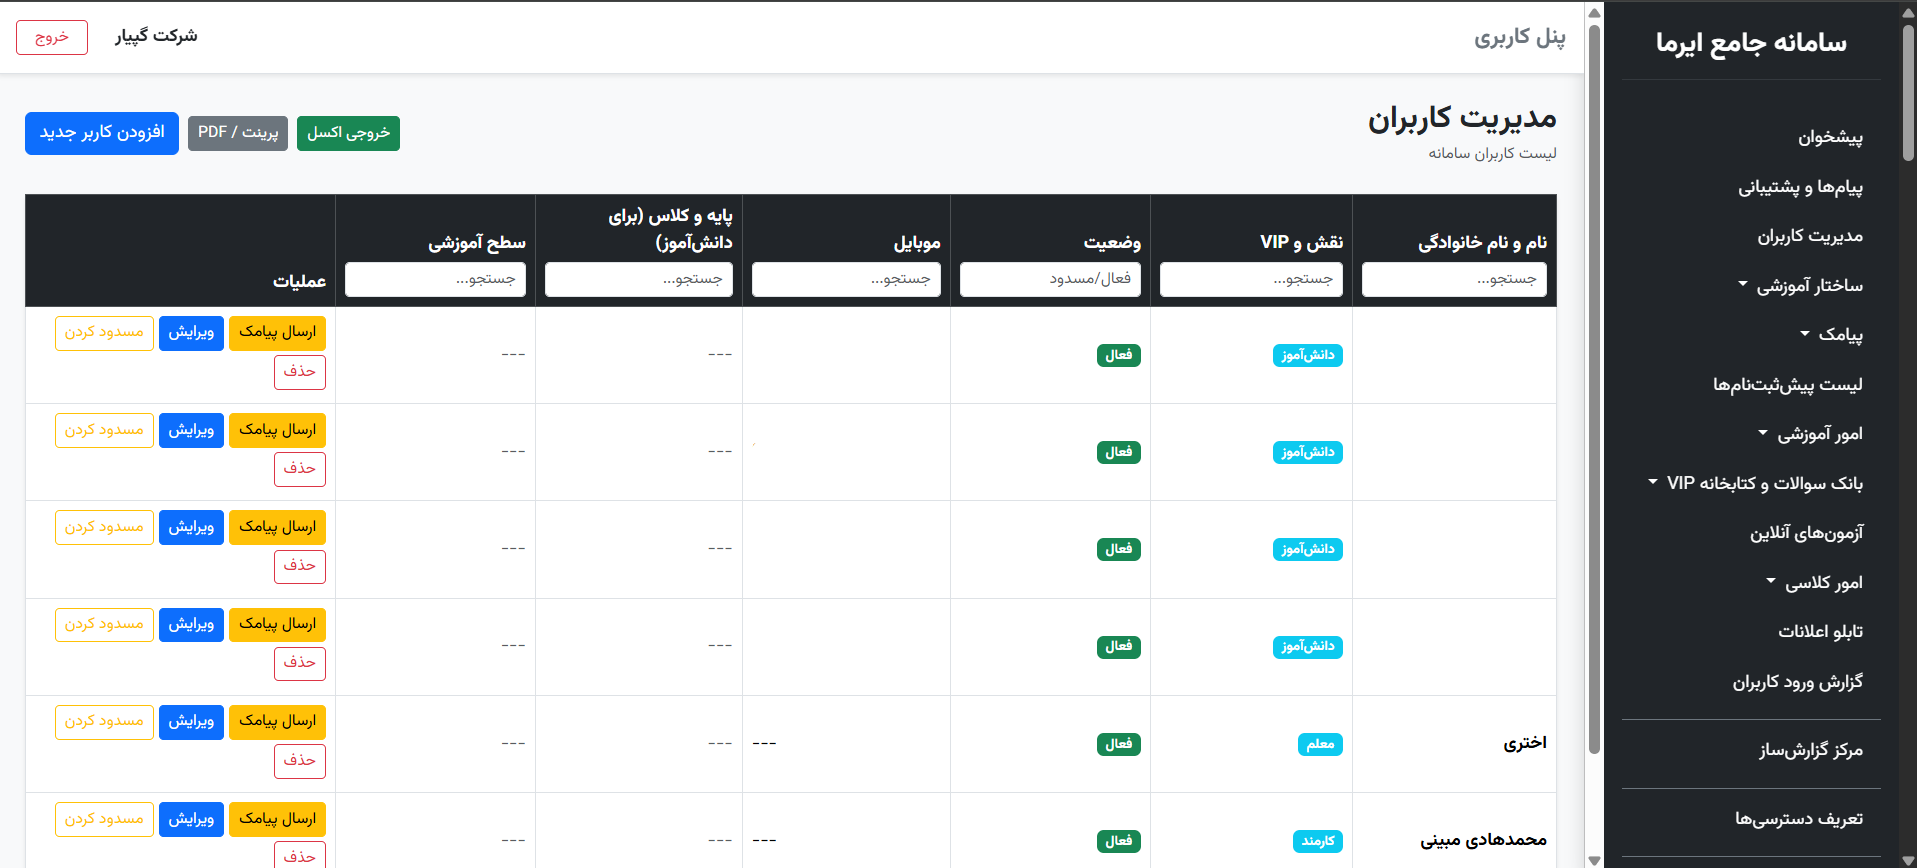Image resolution: width=1917 pixels, height=868 pixels.
Task: Click the name محمدهادی مبینی in table
Action: [x=1483, y=840]
